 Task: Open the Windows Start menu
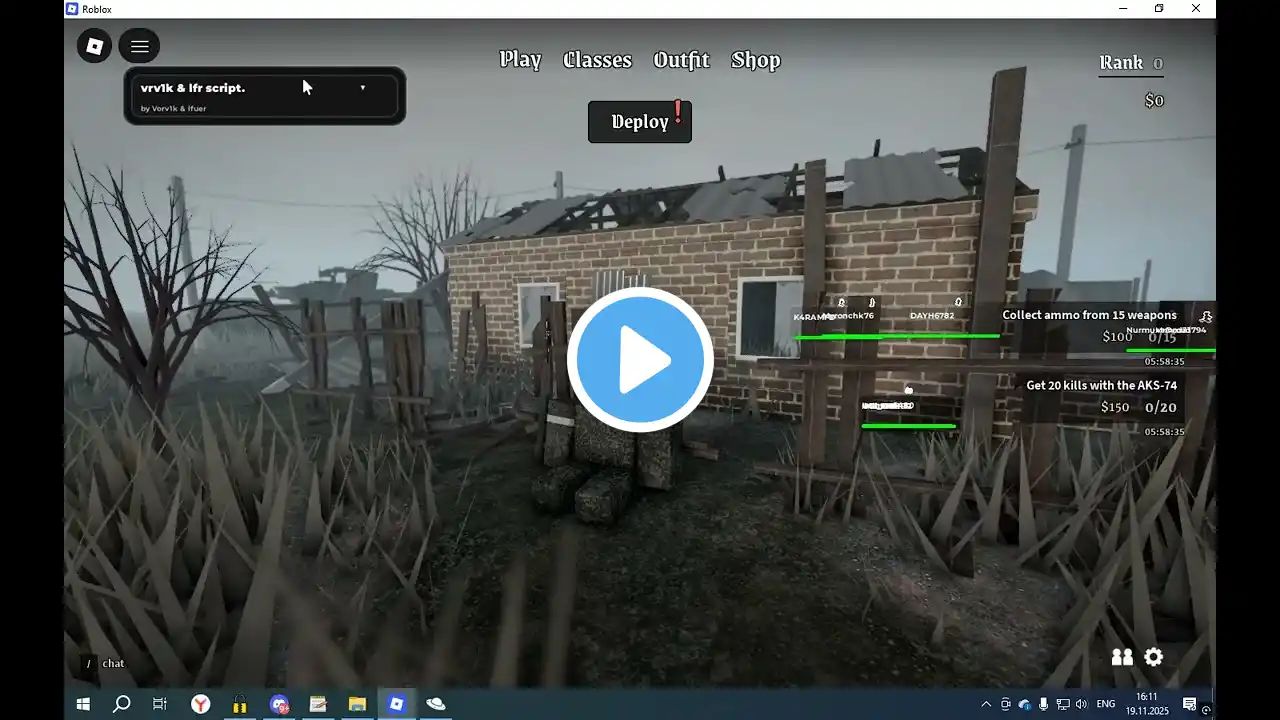click(83, 704)
